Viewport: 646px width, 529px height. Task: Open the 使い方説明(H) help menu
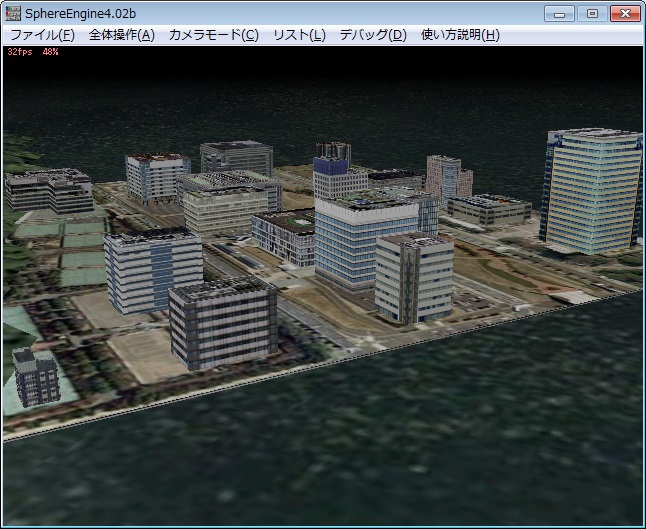(460, 34)
